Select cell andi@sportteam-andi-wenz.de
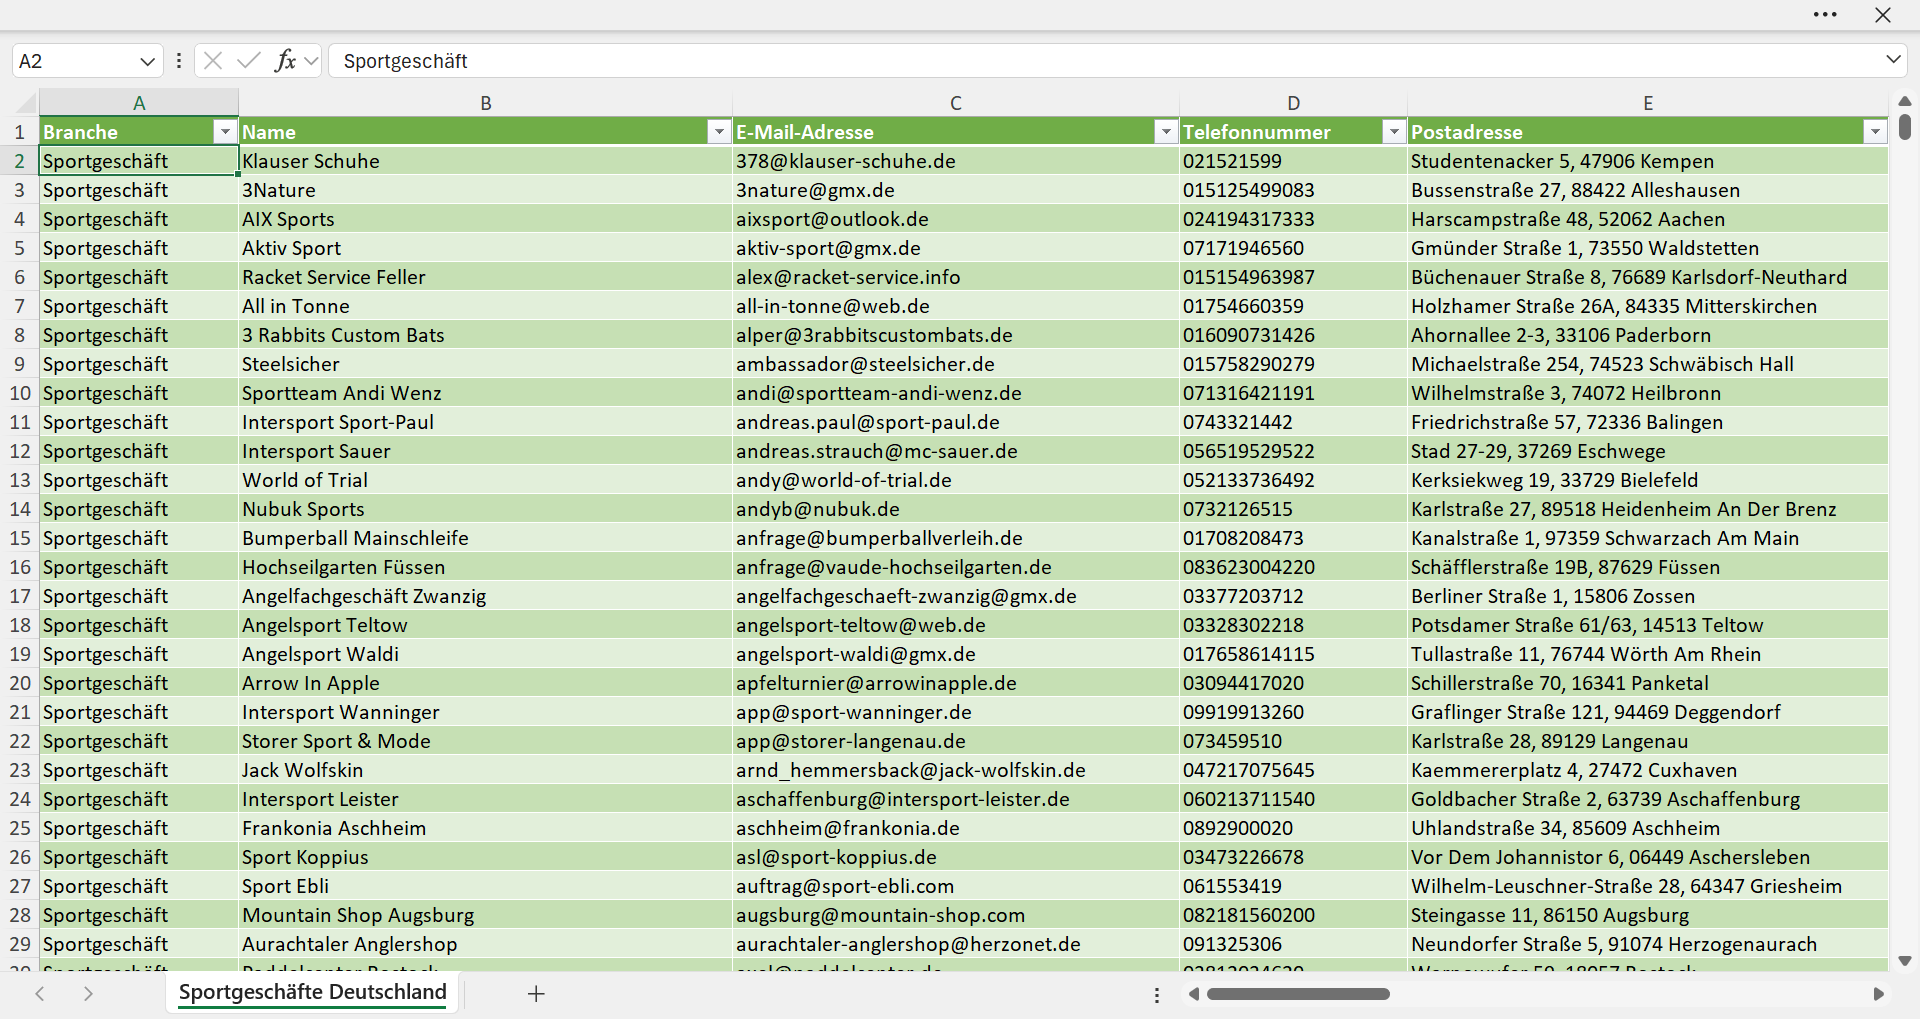Image resolution: width=1920 pixels, height=1020 pixels. 956,393
